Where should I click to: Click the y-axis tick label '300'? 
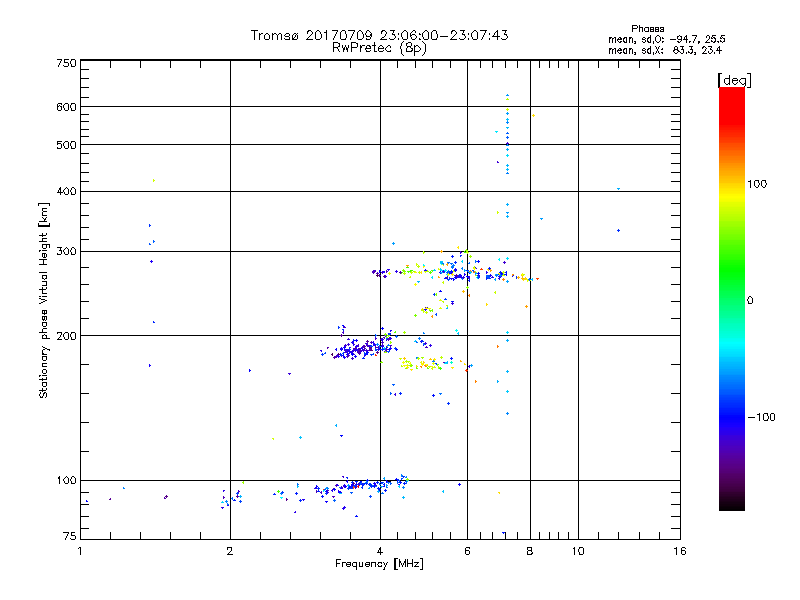coord(66,252)
